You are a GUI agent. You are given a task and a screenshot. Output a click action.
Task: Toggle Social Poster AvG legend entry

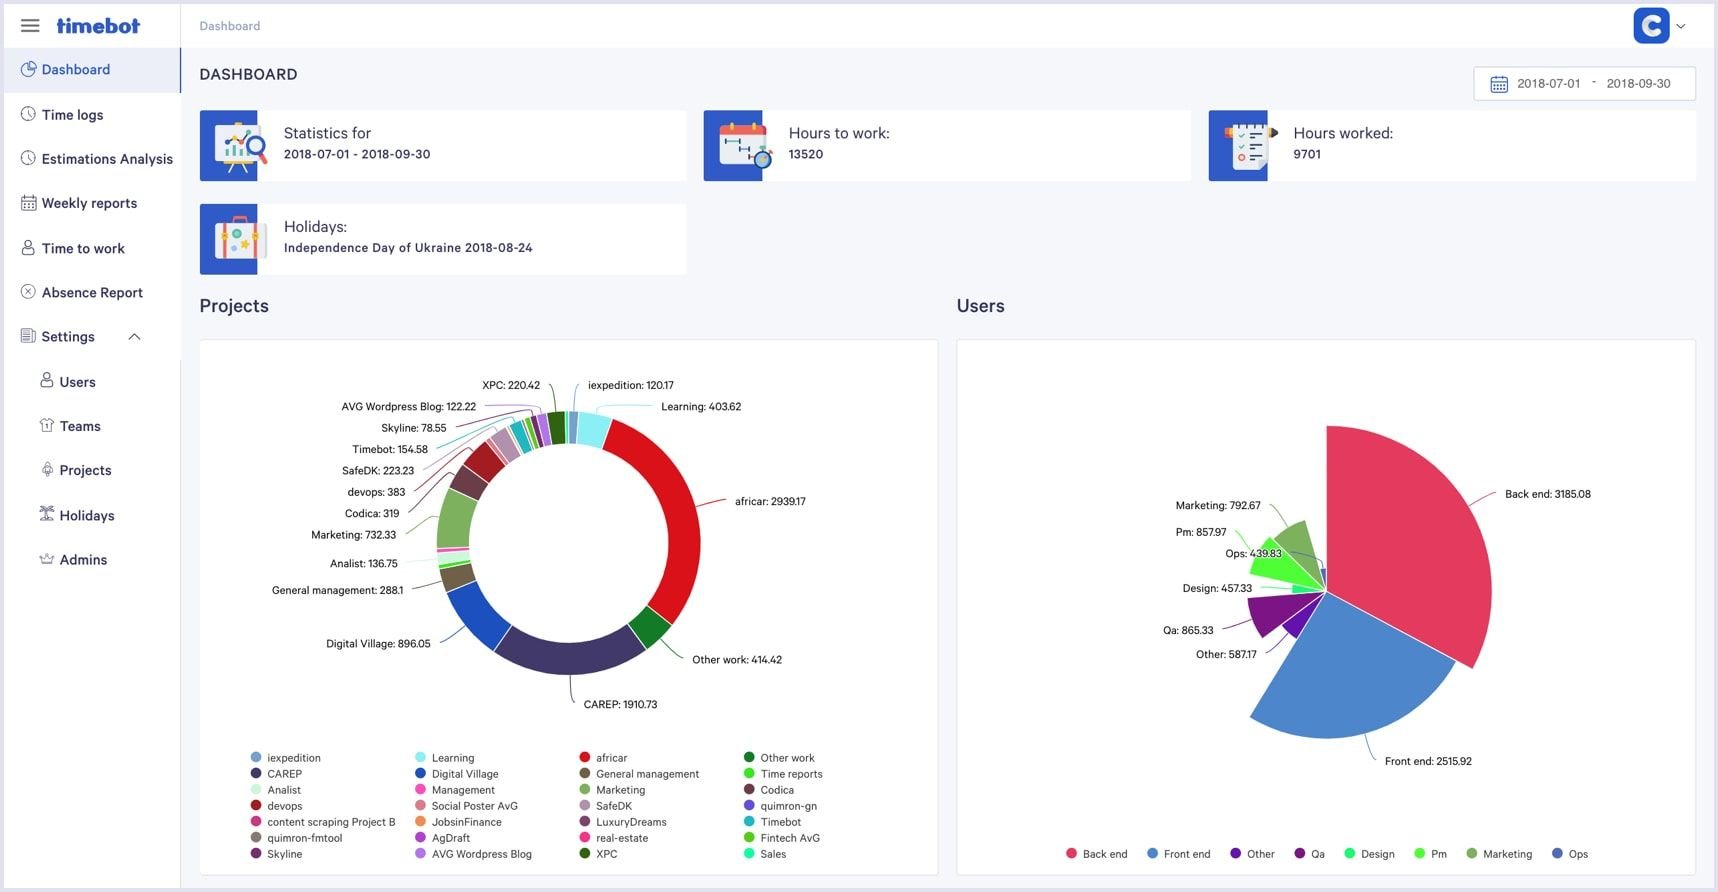tap(467, 806)
